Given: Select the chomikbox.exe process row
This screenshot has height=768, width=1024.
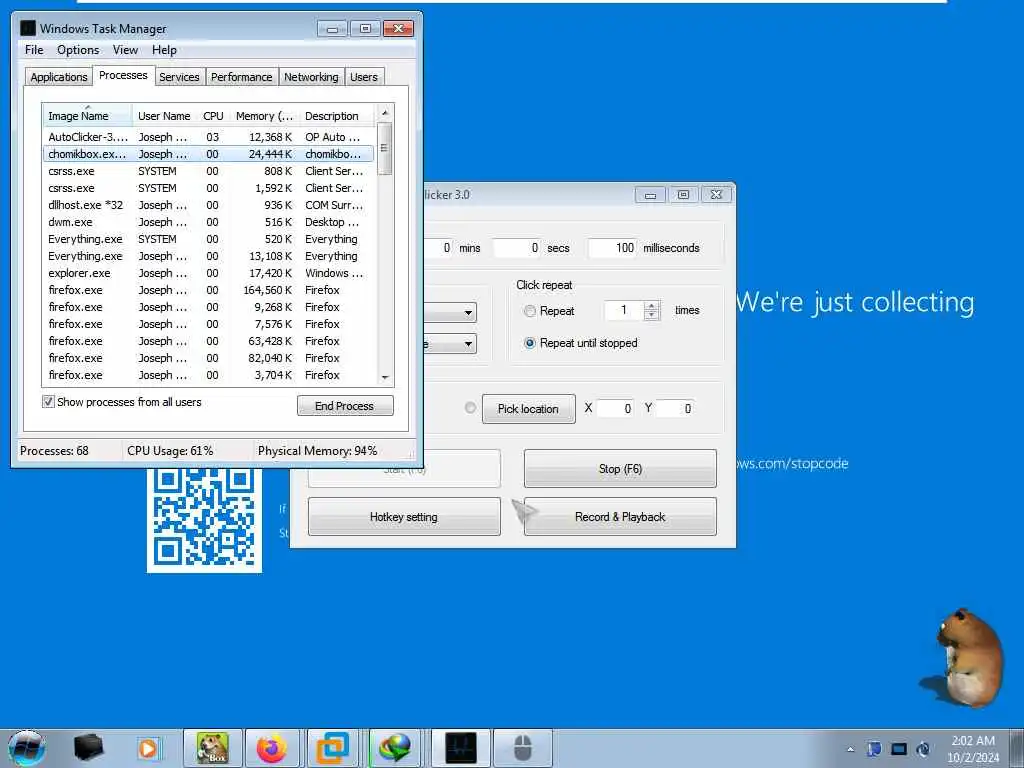Looking at the screenshot, I should (x=209, y=154).
